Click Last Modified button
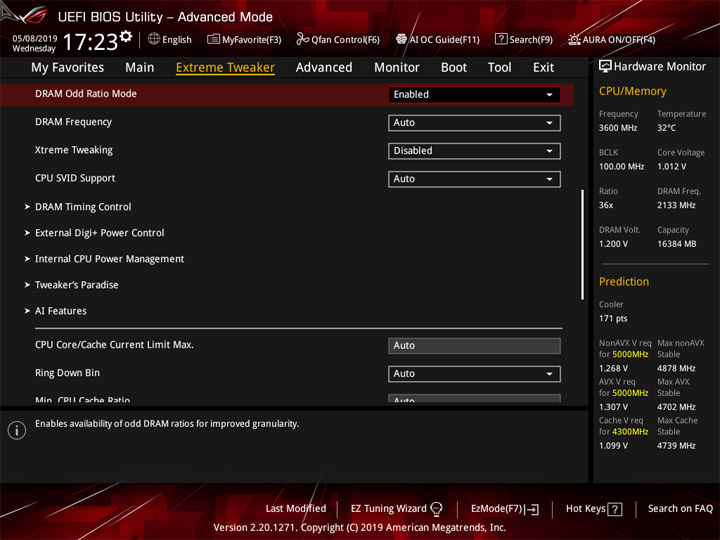 [296, 508]
